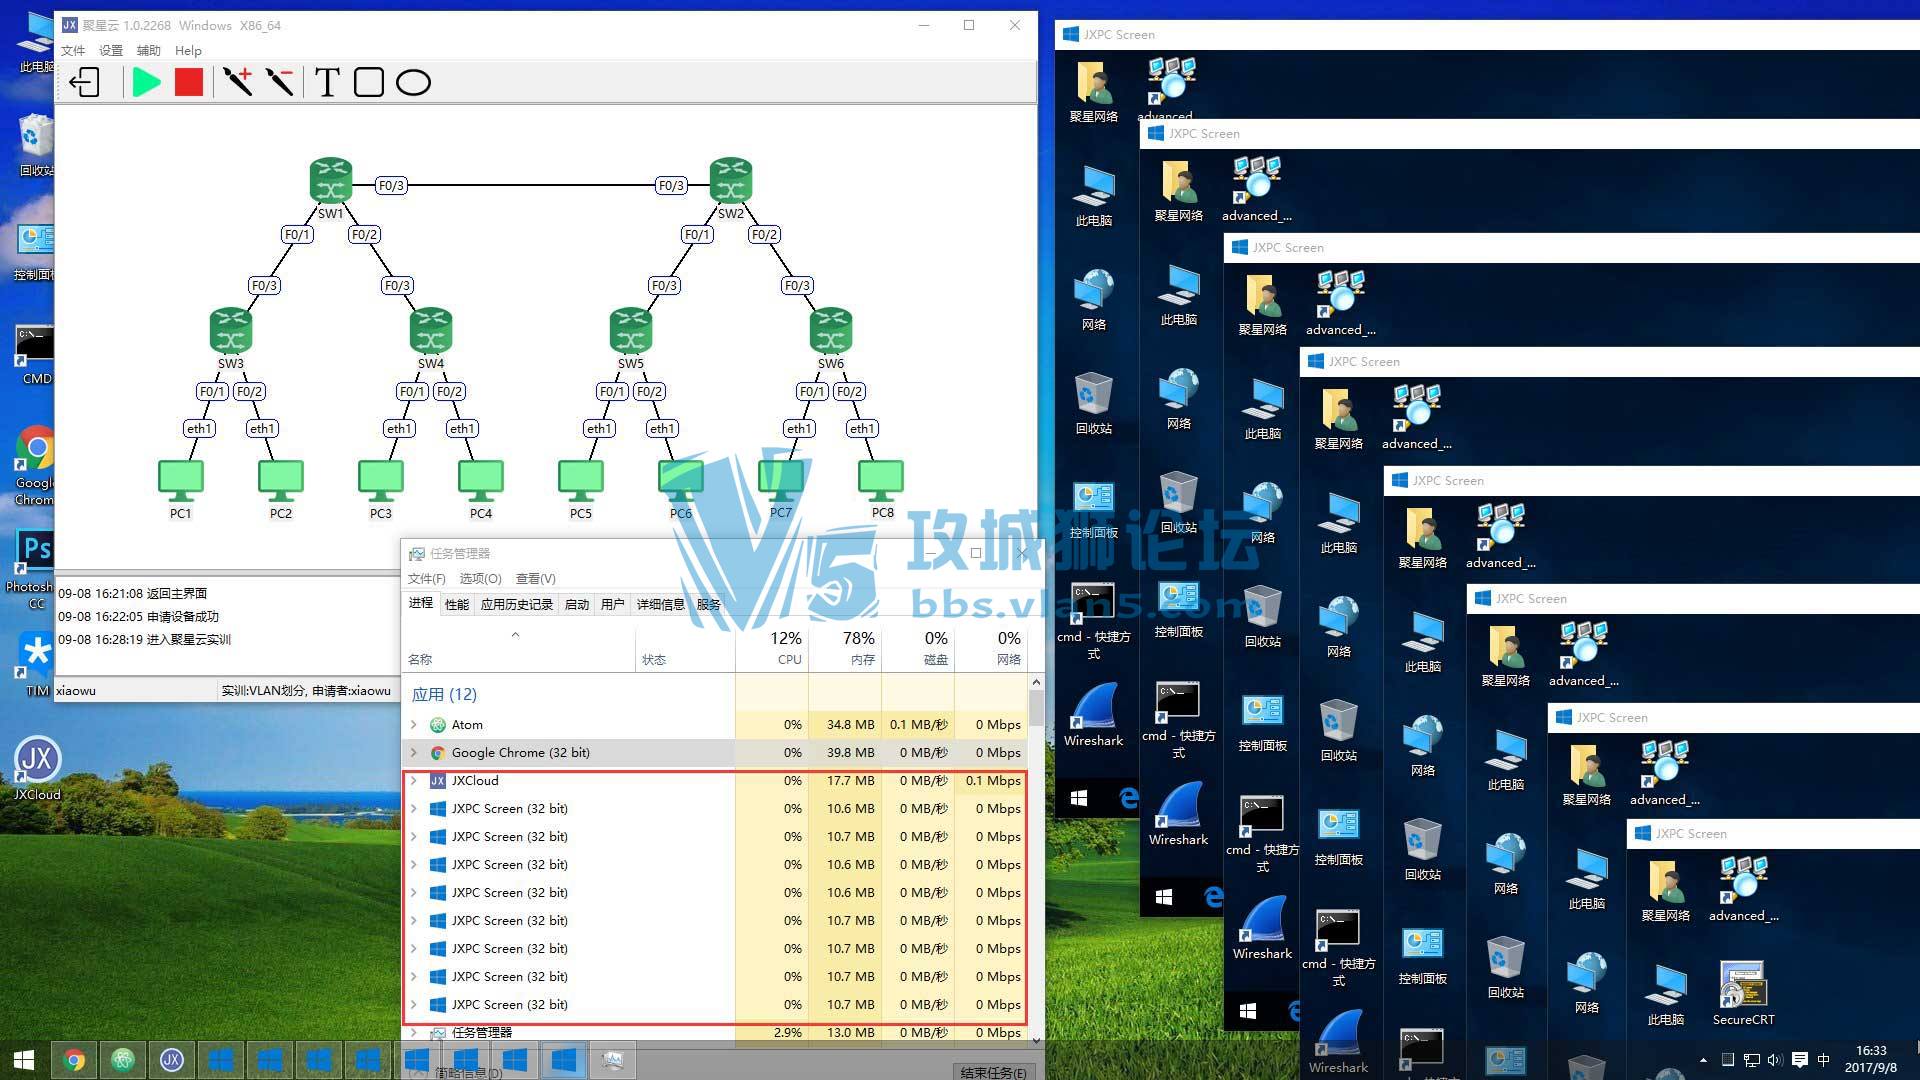This screenshot has width=1920, height=1080.
Task: Expand the Atom process row
Action: [414, 725]
